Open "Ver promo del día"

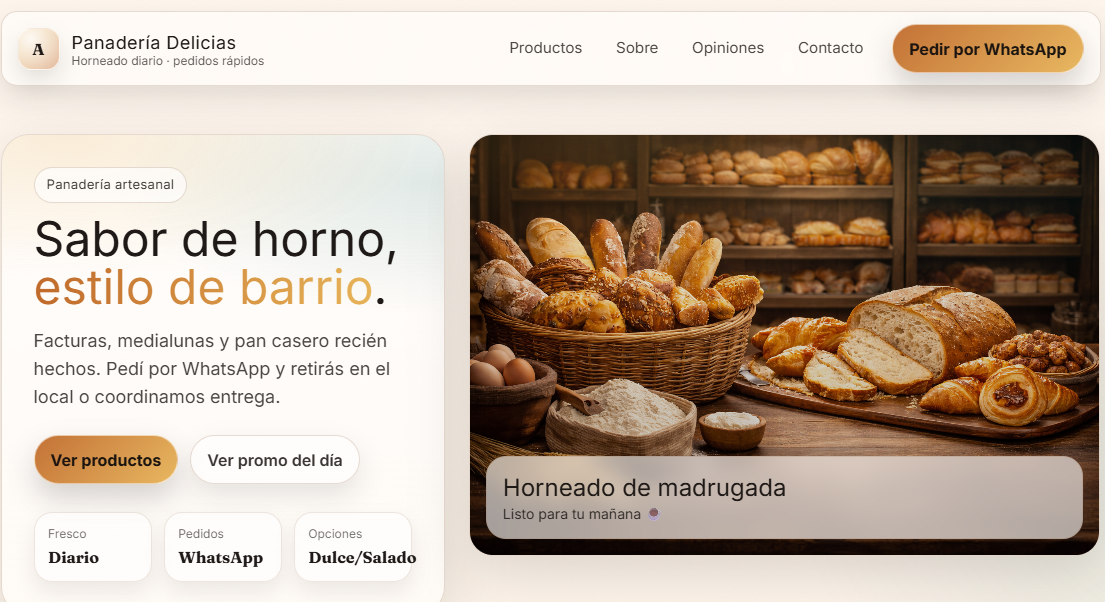click(x=275, y=460)
